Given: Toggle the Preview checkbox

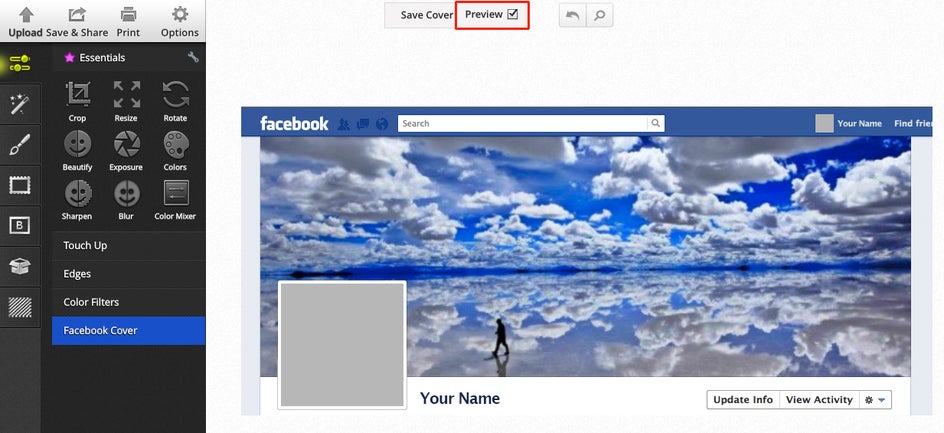Looking at the screenshot, I should [512, 14].
